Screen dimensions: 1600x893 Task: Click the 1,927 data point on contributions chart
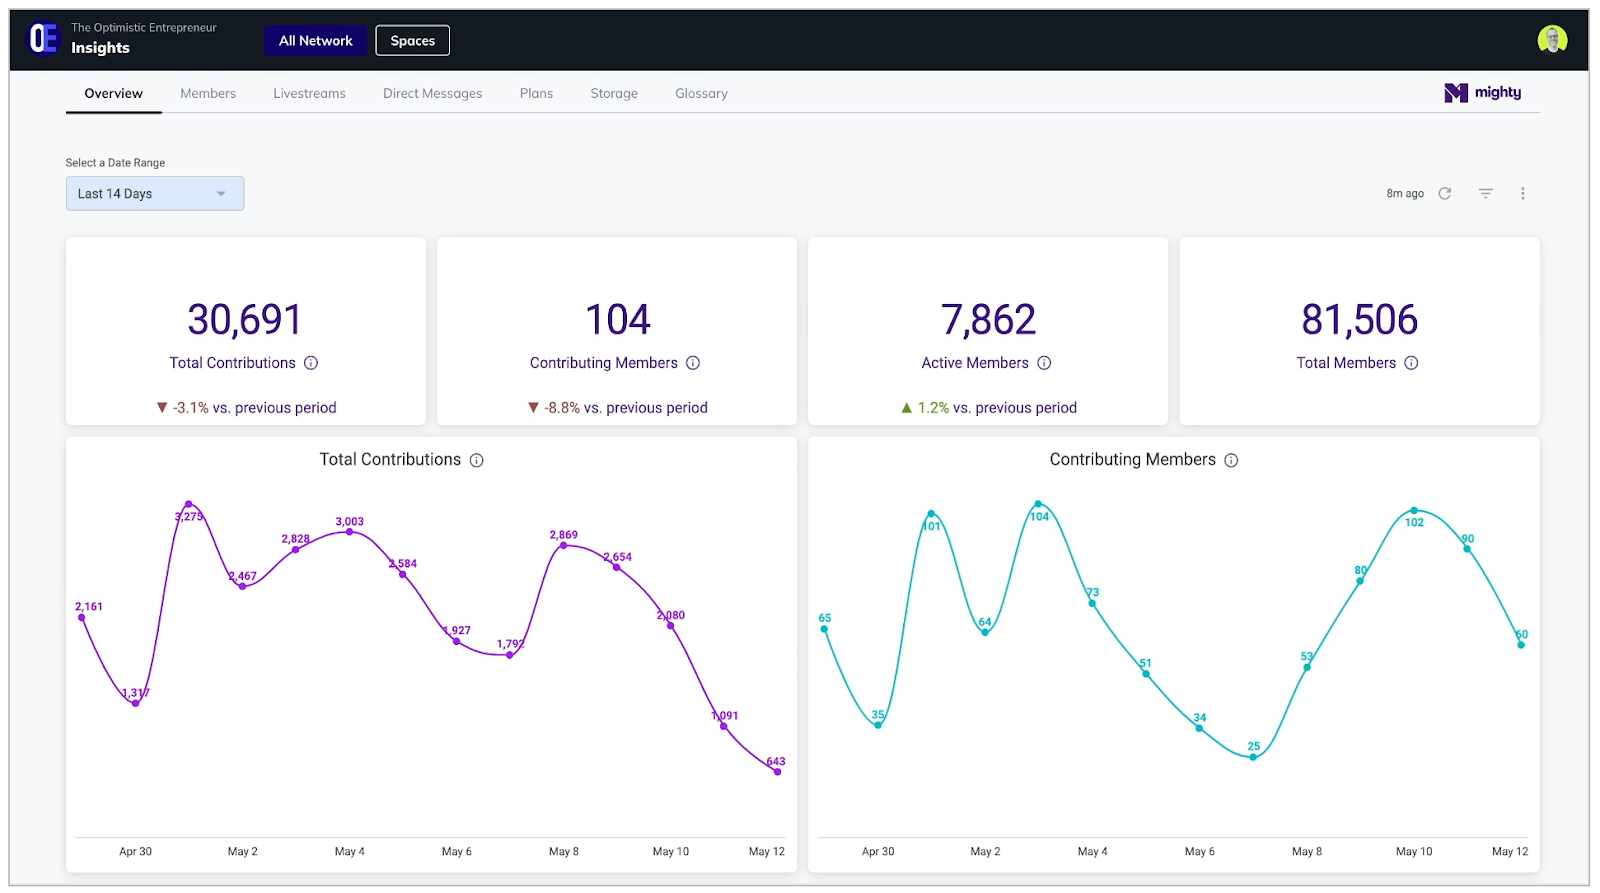coord(456,641)
